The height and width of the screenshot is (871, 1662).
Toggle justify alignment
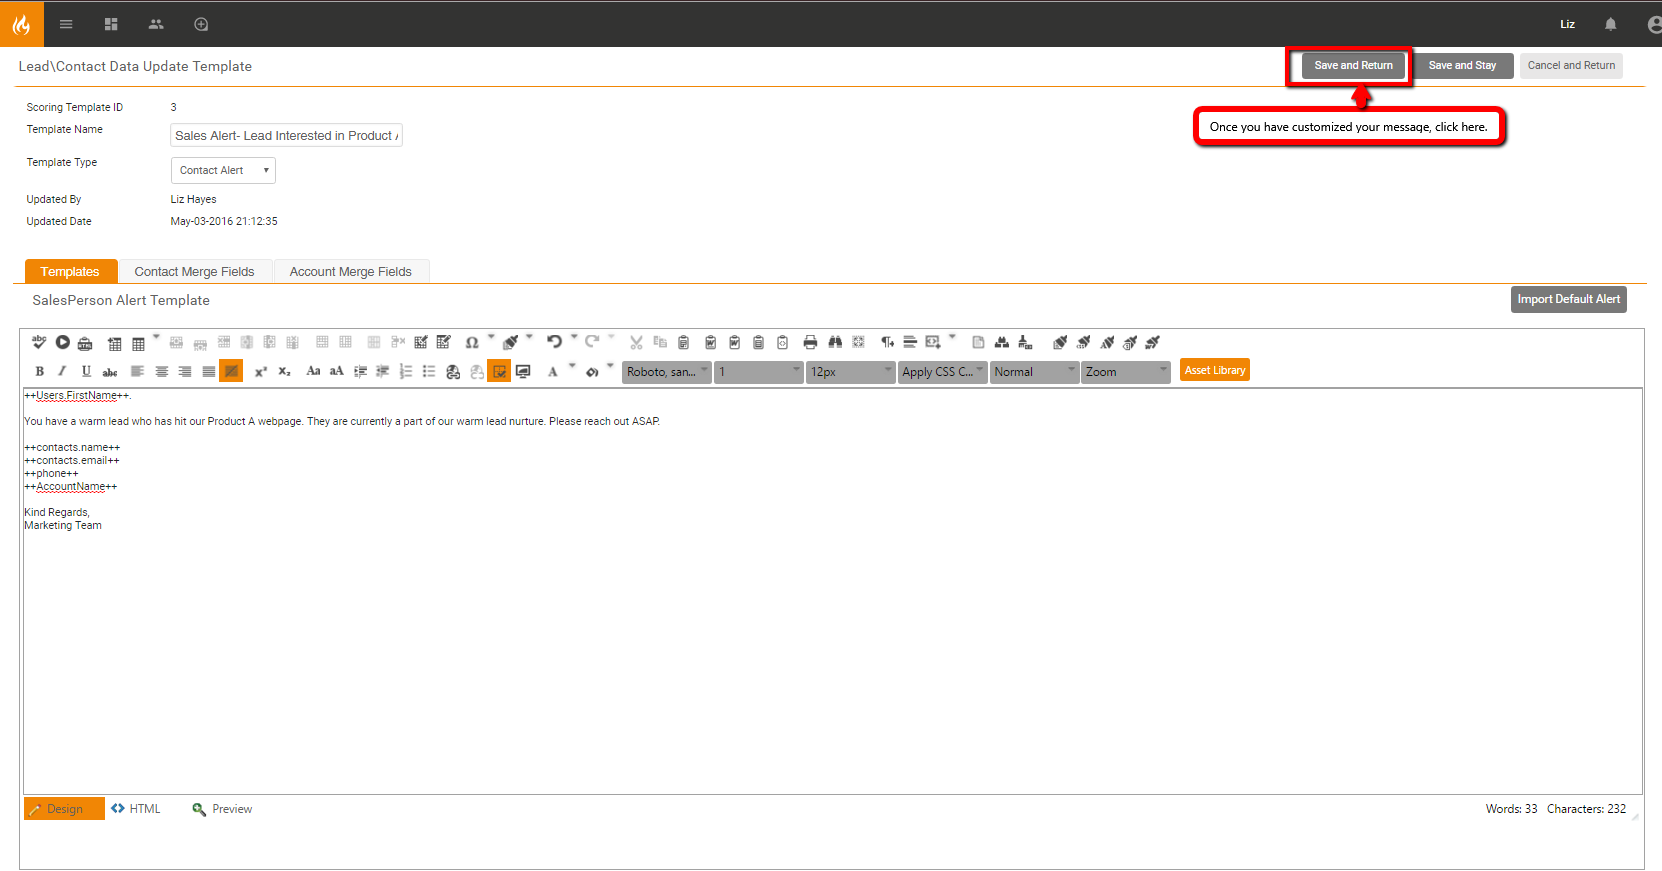point(208,371)
